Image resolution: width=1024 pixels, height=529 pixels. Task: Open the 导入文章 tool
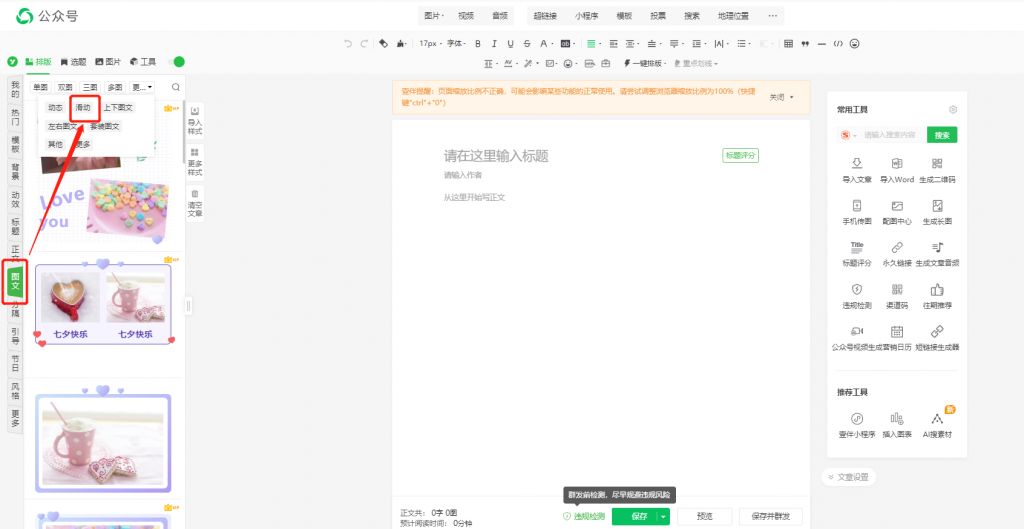(857, 170)
